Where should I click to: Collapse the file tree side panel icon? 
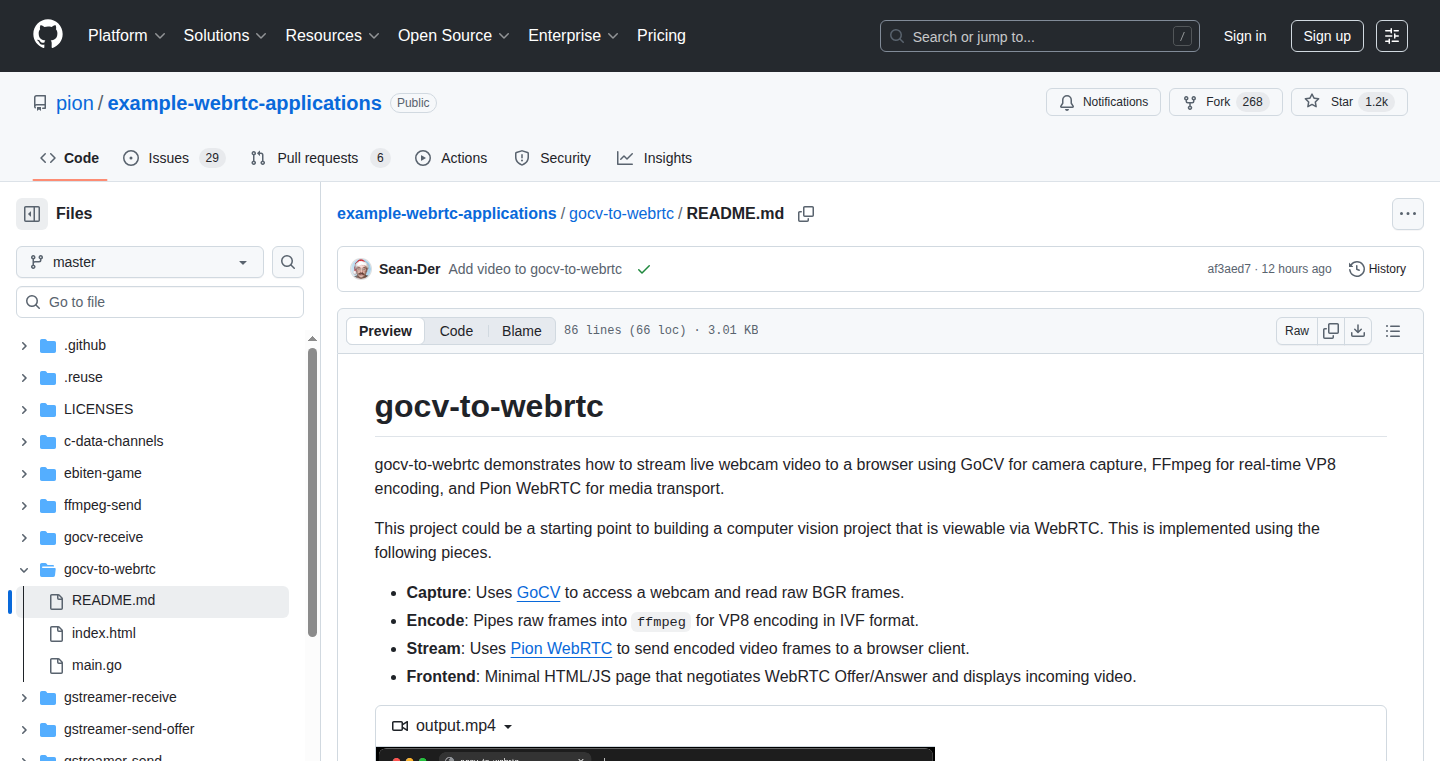32,213
